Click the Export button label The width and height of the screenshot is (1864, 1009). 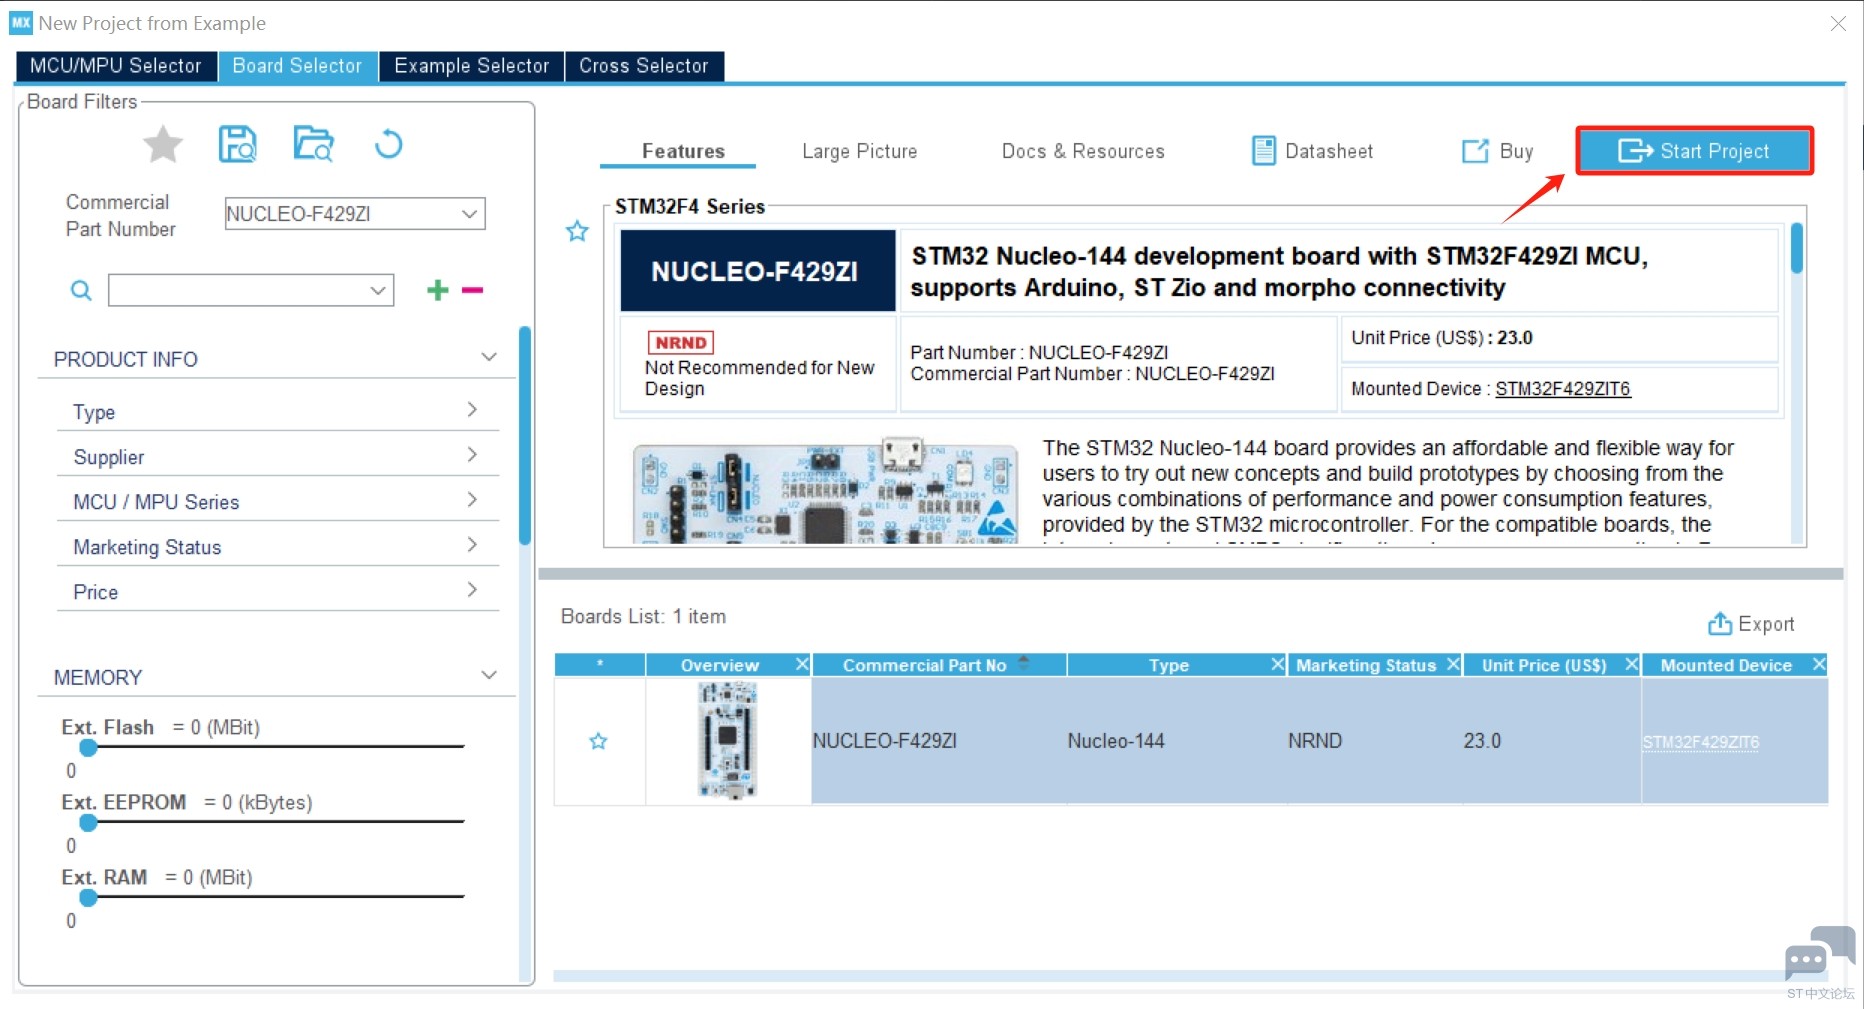pos(1766,624)
